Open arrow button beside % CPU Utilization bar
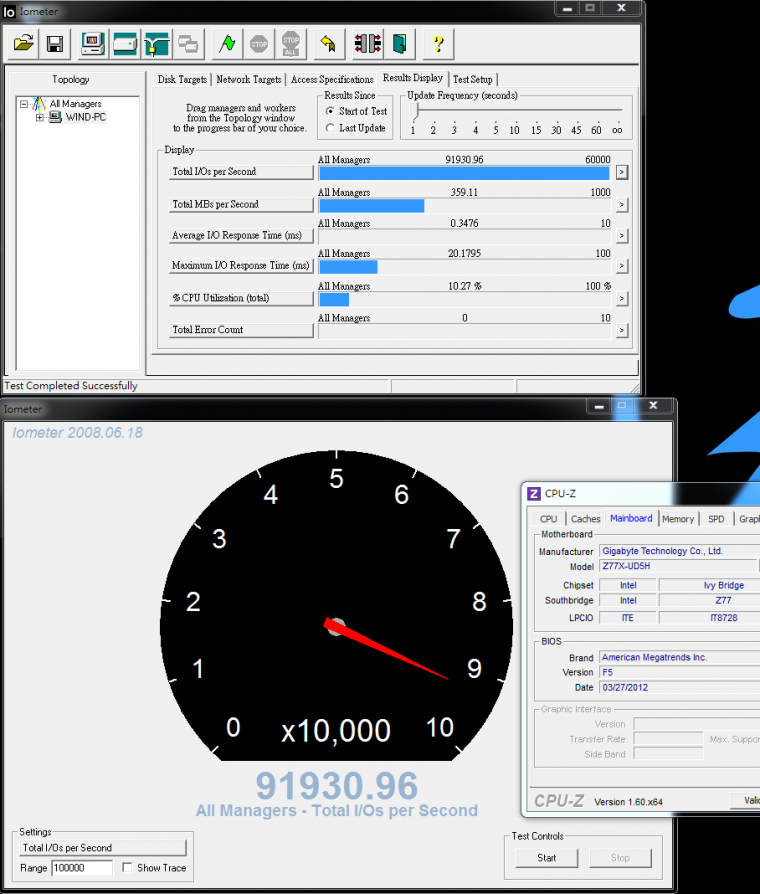 click(x=621, y=298)
